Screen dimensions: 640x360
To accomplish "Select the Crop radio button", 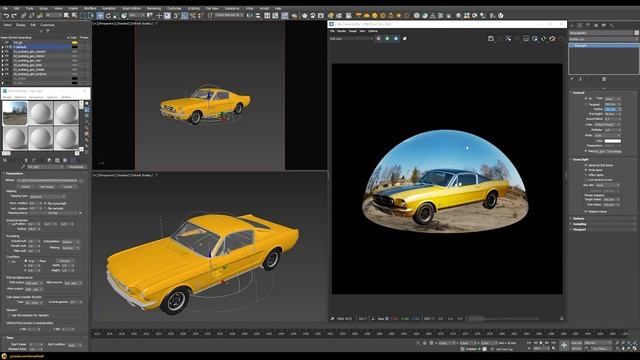I will tap(26, 261).
